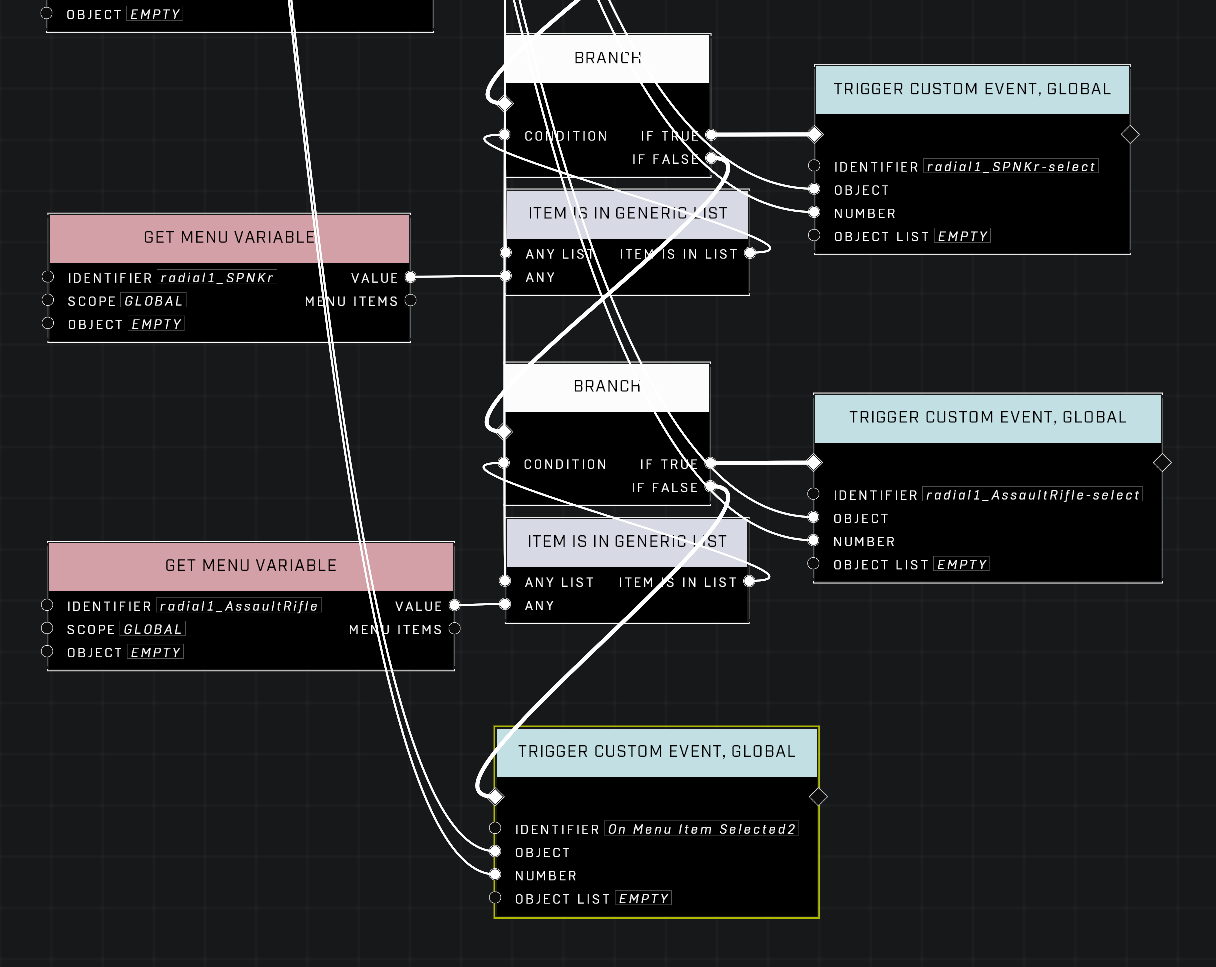Click Identifier pin of the radial1_SPNKr Get Menu Variable node
This screenshot has width=1216, height=967.
pyautogui.click(x=48, y=277)
